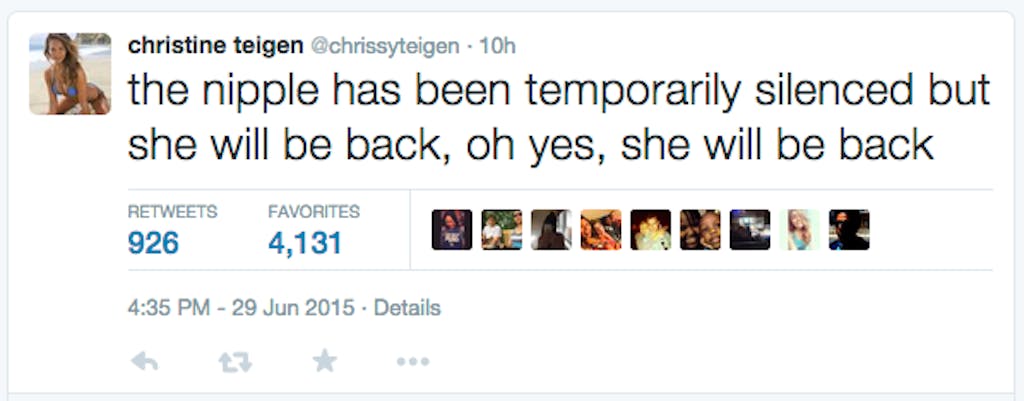View the 4,131 favorites list
Viewport: 1024px width, 401px height.
[305, 242]
